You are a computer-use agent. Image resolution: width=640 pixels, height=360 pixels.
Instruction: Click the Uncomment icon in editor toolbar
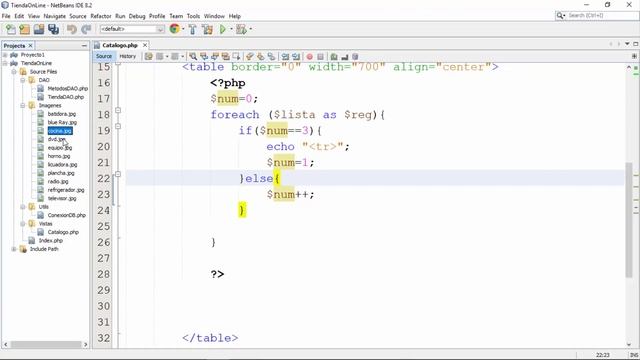click(x=344, y=56)
